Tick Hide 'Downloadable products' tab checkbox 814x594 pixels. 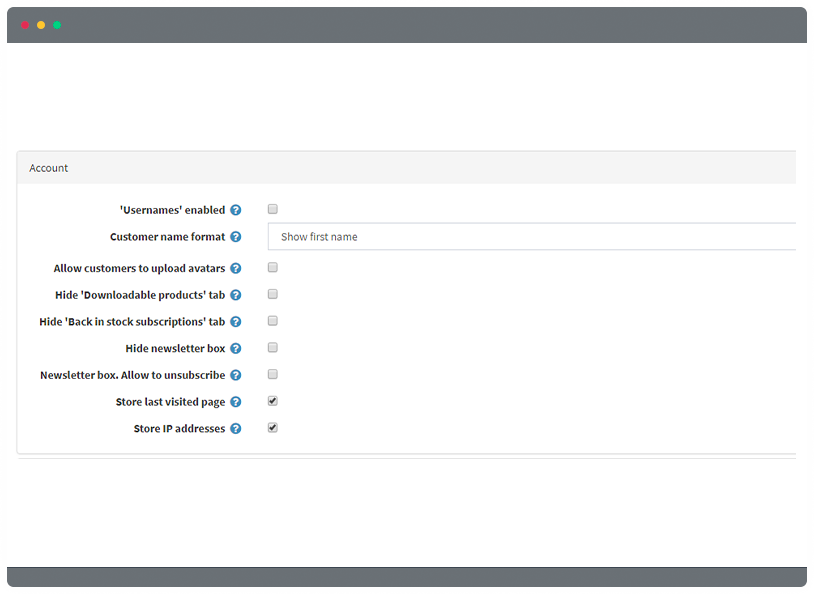pos(273,294)
